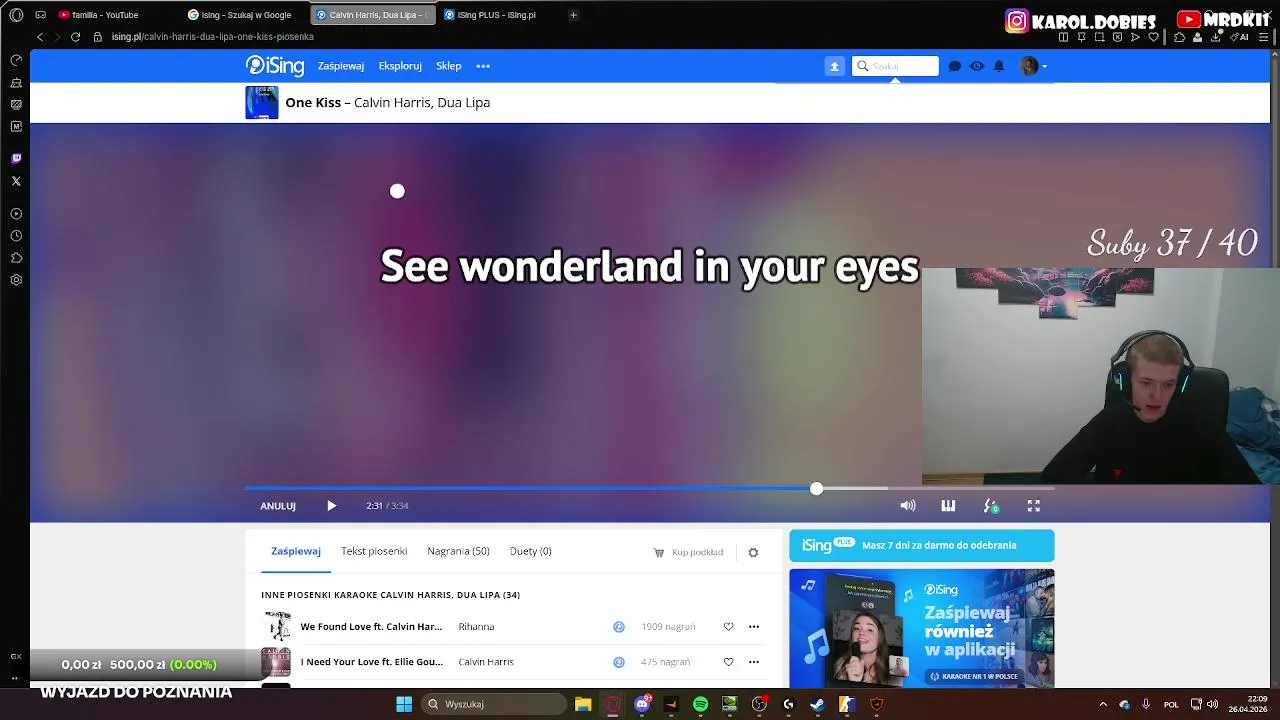This screenshot has width=1280, height=720.
Task: Open more options for We Found Love row
Action: coord(754,627)
